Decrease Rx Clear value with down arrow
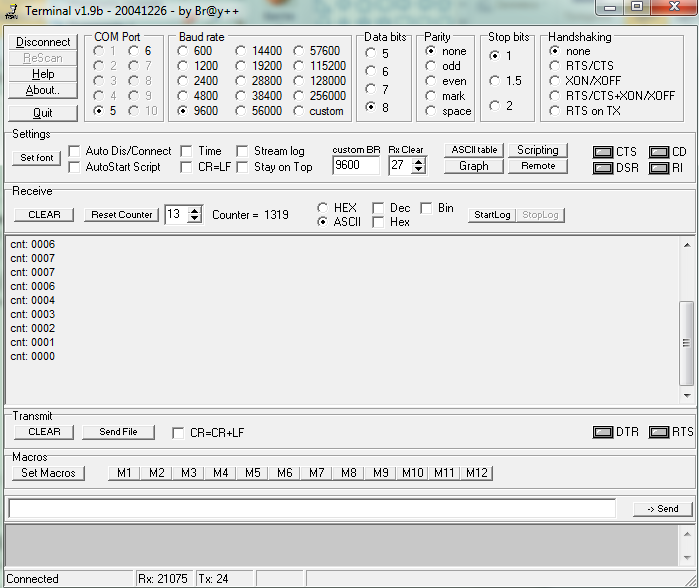 [x=419, y=170]
